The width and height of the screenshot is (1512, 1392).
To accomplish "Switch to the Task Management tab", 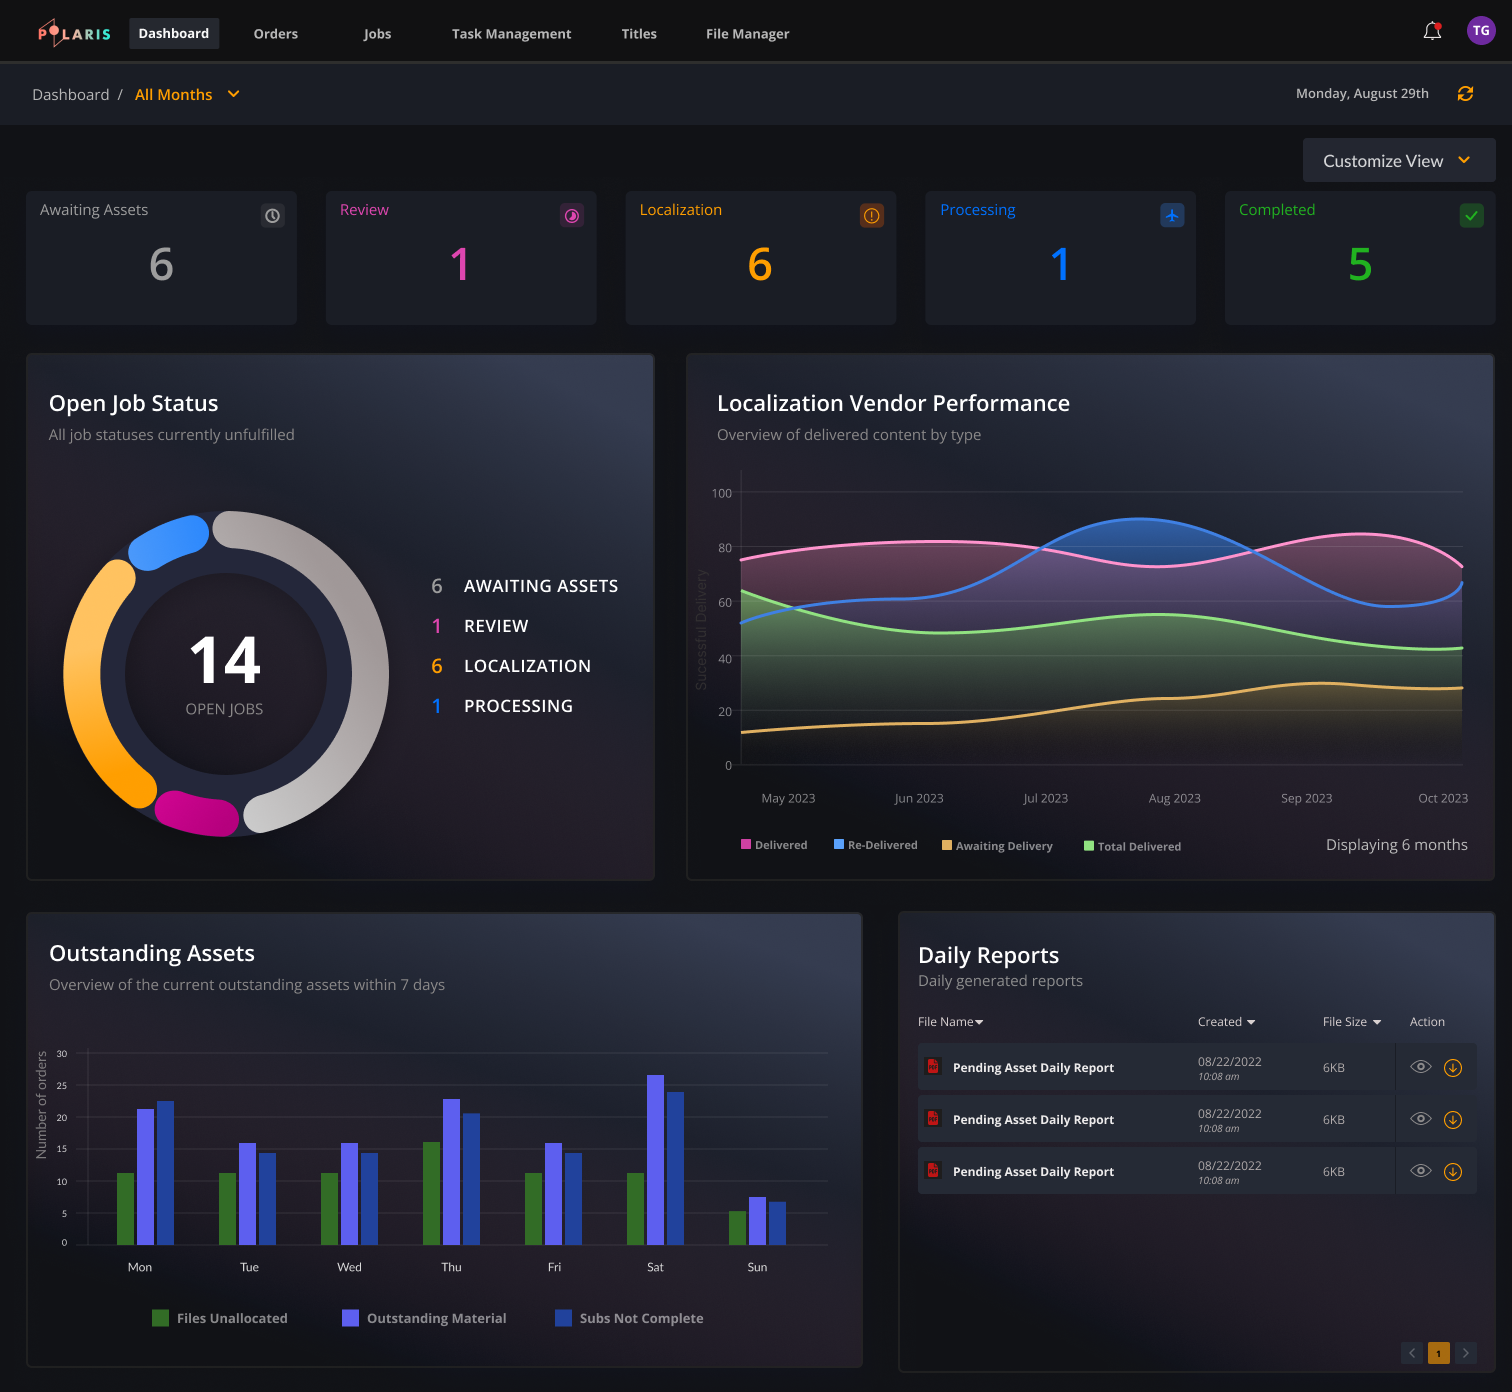I will pos(511,33).
